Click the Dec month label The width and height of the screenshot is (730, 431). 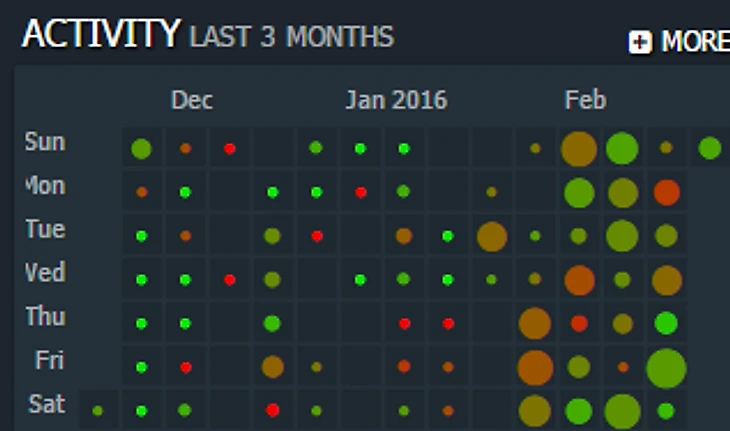[192, 100]
